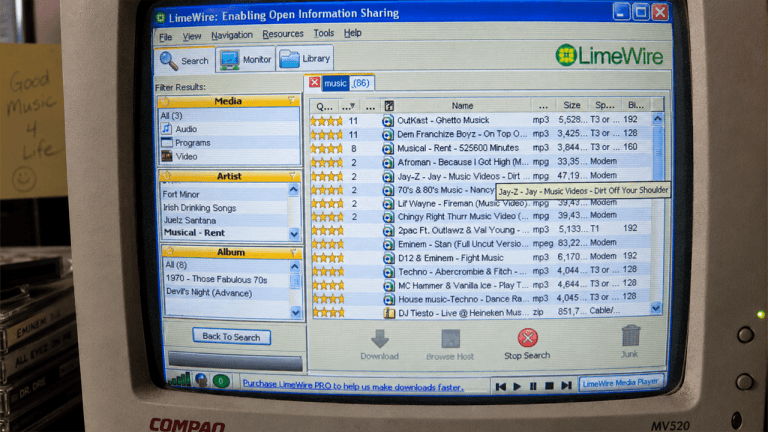Open the Navigation menu
768x432 pixels.
(x=232, y=35)
